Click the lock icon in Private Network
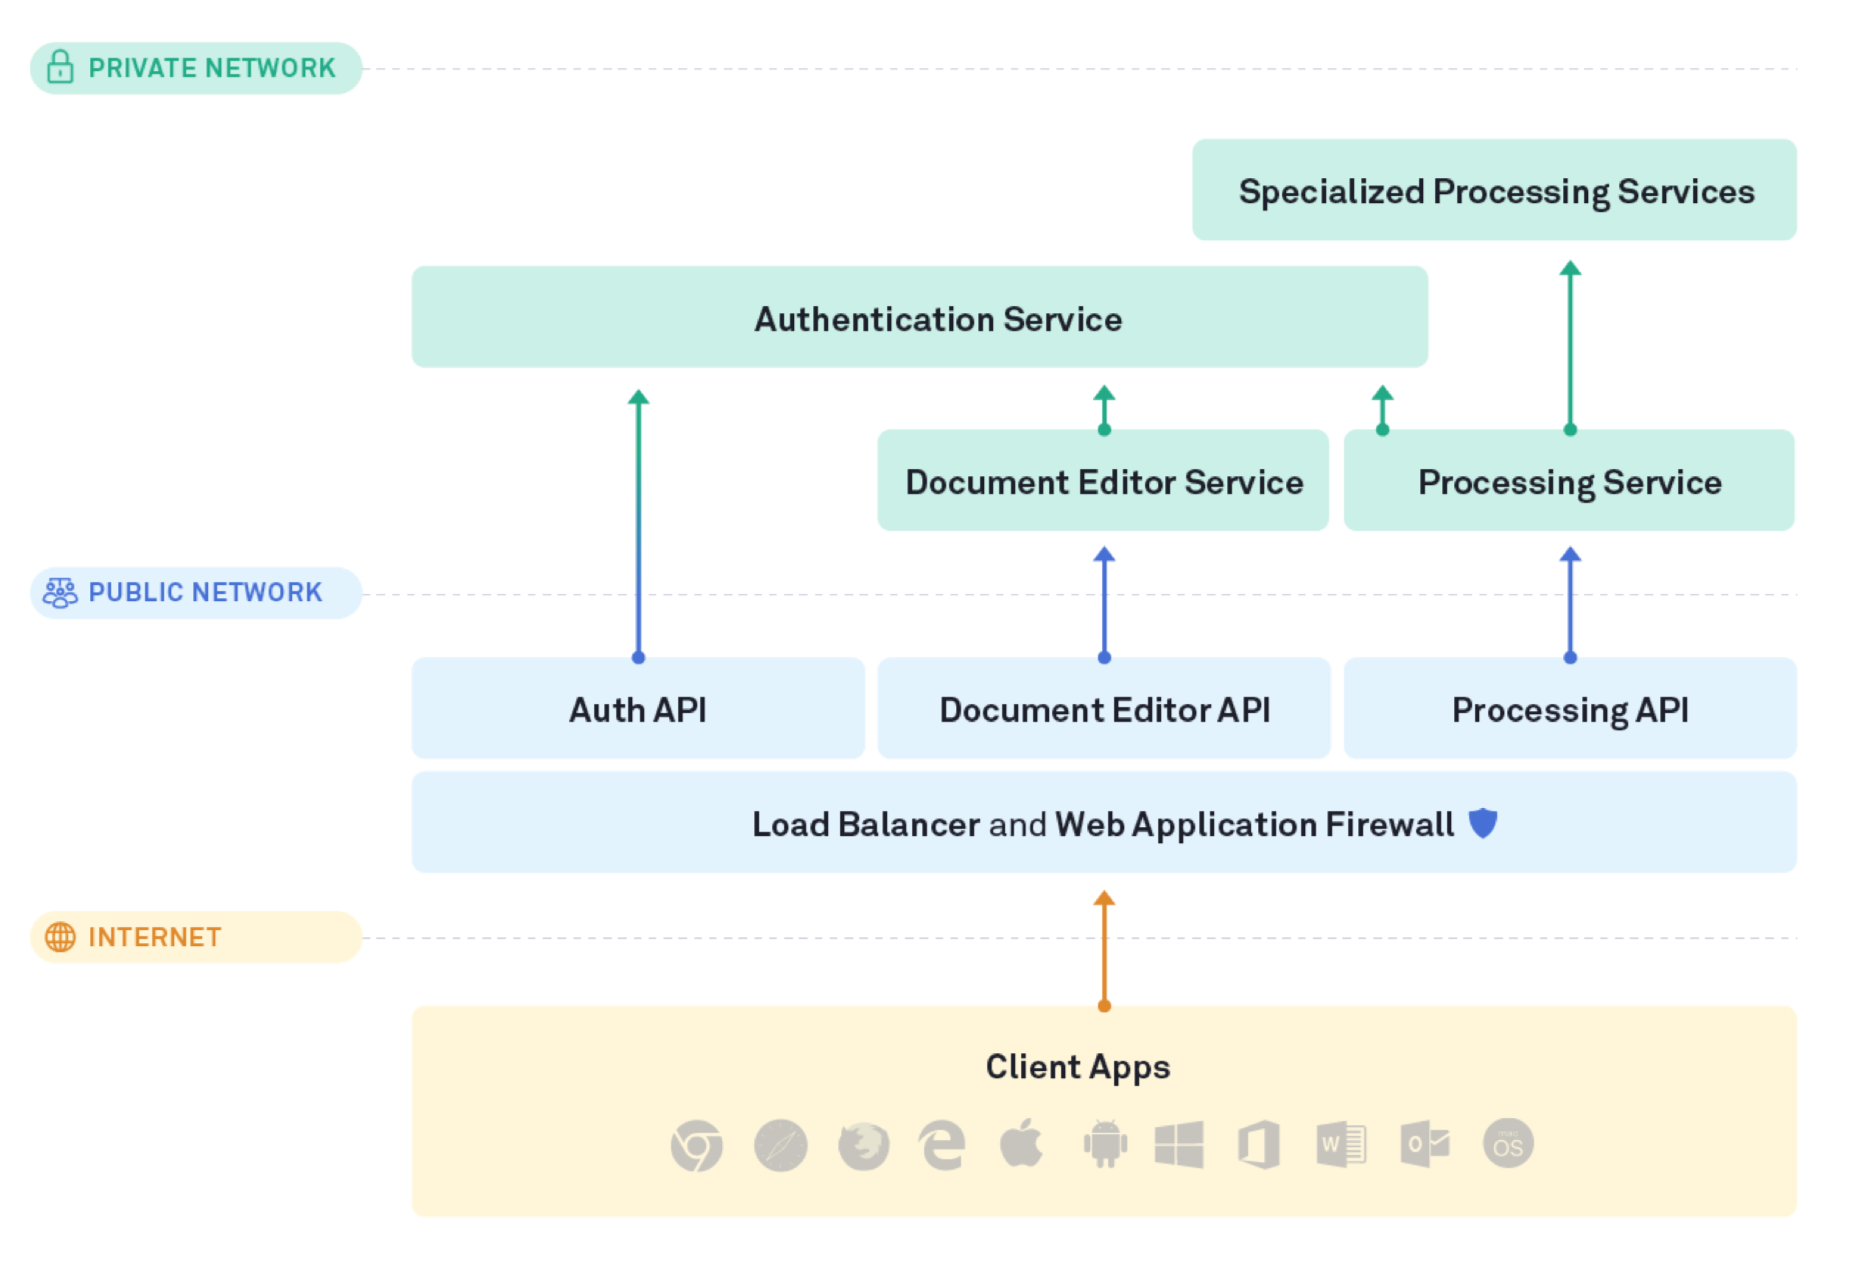This screenshot has width=1856, height=1268. 60,67
